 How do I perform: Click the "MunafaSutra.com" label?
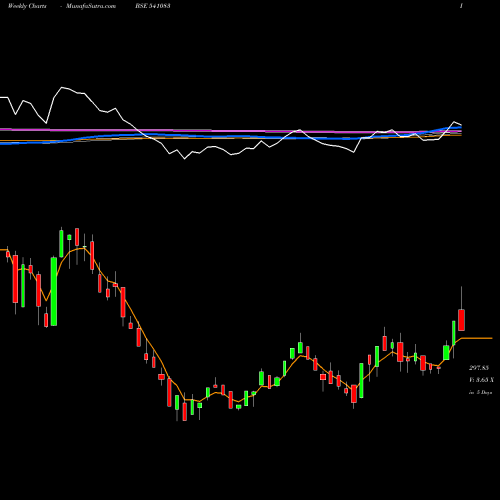pyautogui.click(x=91, y=6)
